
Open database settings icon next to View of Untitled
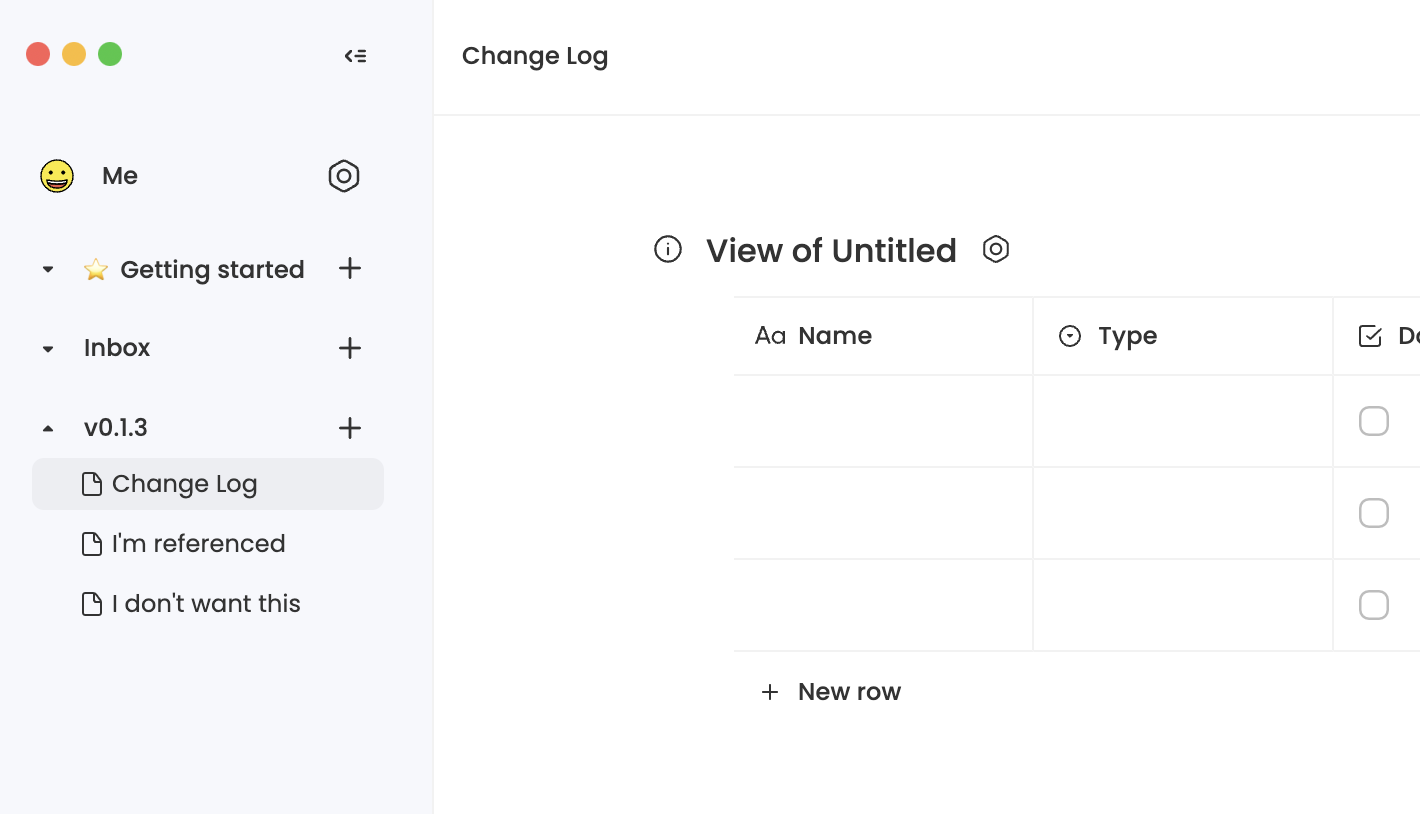996,249
